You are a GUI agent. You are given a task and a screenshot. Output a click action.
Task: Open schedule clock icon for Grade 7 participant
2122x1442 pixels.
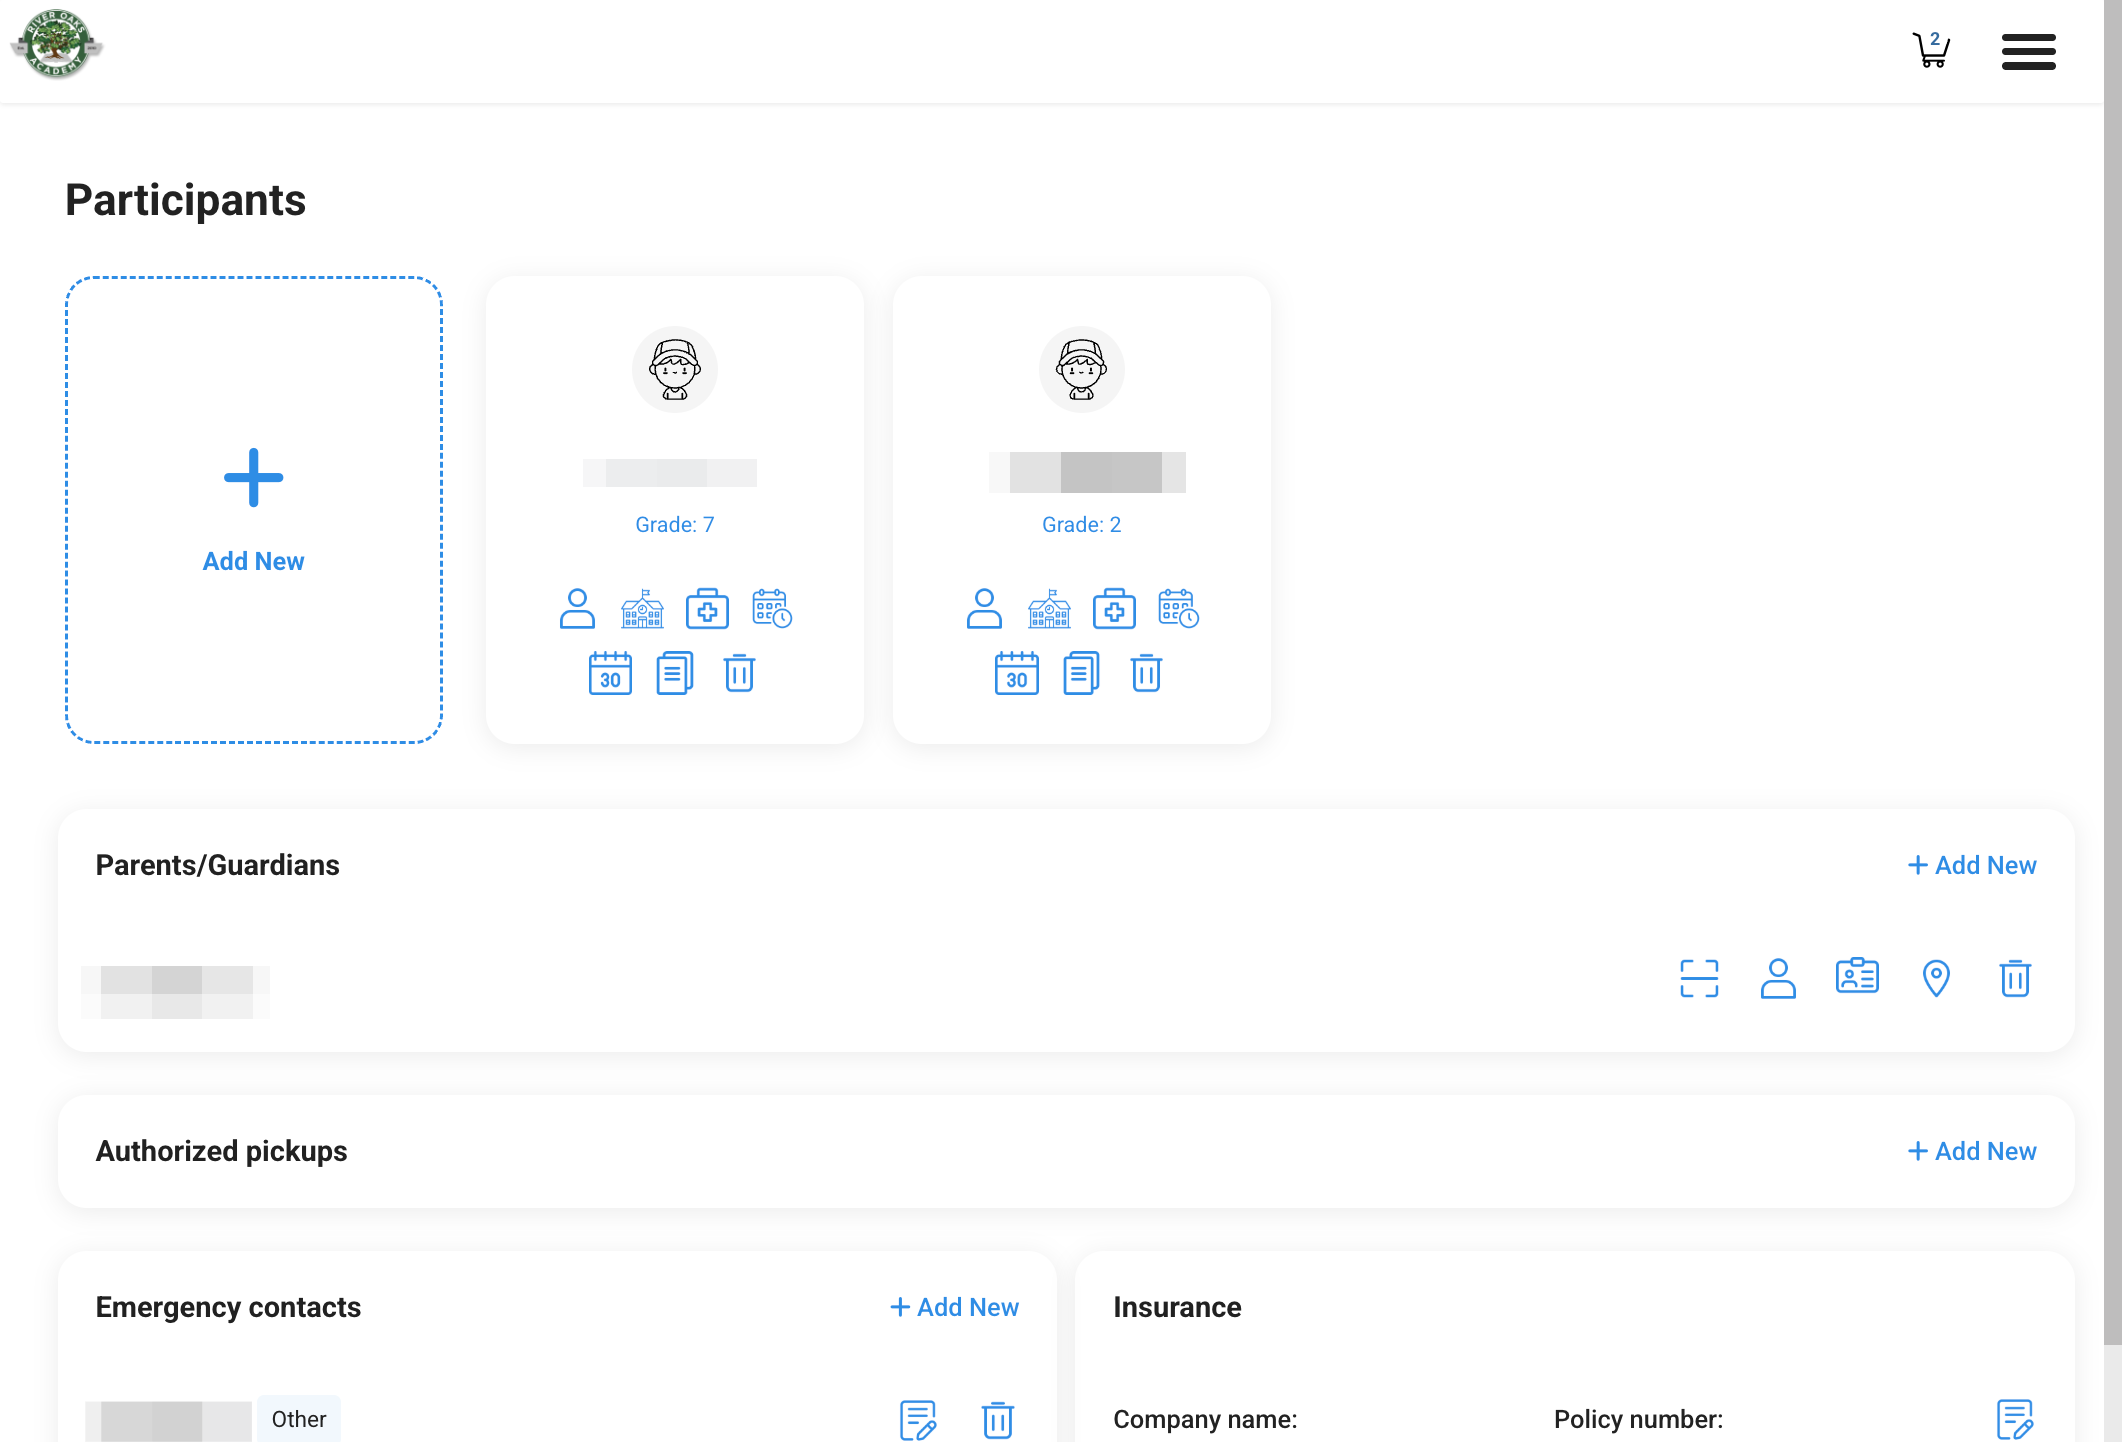[x=772, y=608]
